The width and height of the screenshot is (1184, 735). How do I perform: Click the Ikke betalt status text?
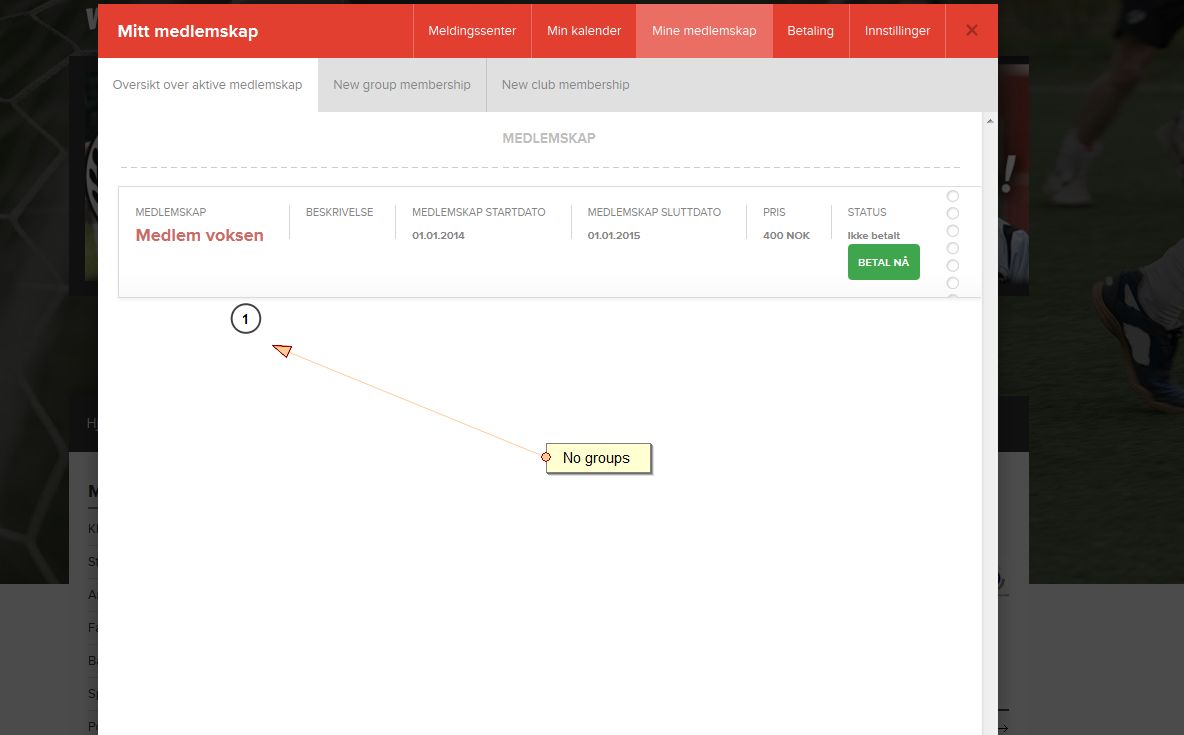tap(874, 236)
